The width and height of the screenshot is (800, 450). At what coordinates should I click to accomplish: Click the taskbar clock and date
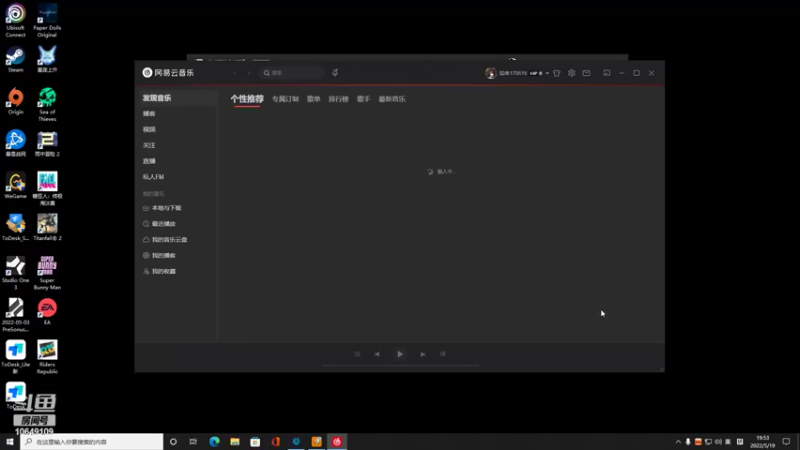tap(762, 442)
